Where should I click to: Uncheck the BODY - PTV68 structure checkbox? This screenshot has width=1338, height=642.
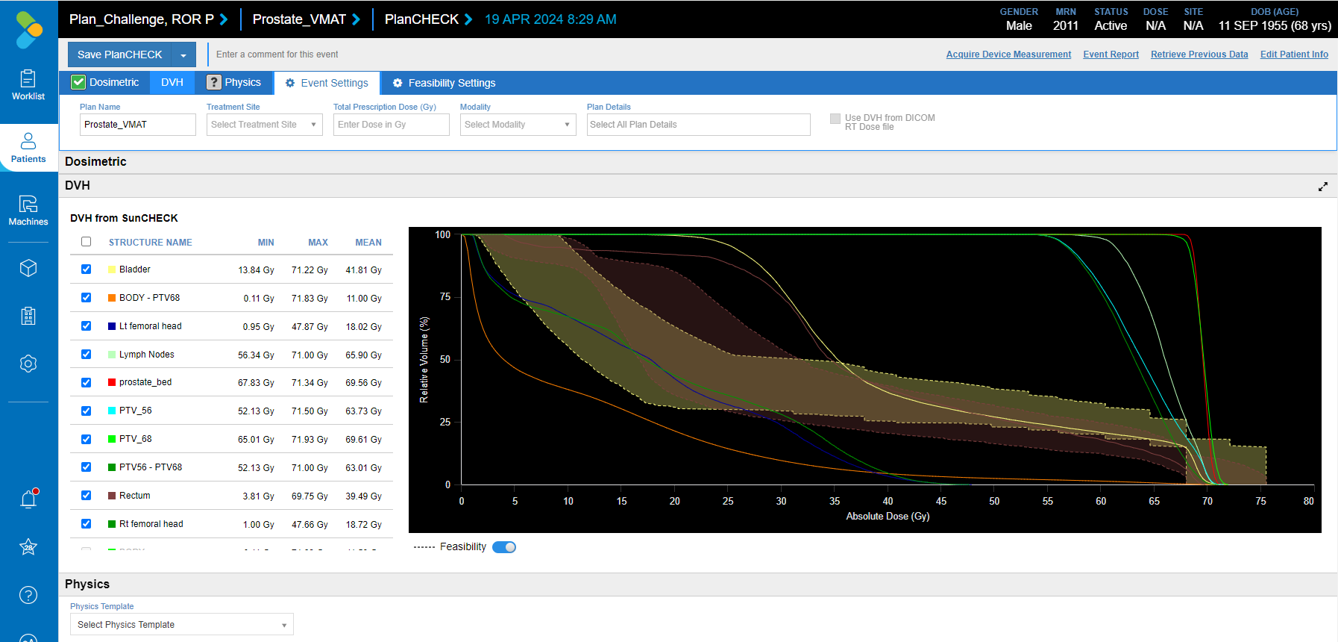coord(86,297)
